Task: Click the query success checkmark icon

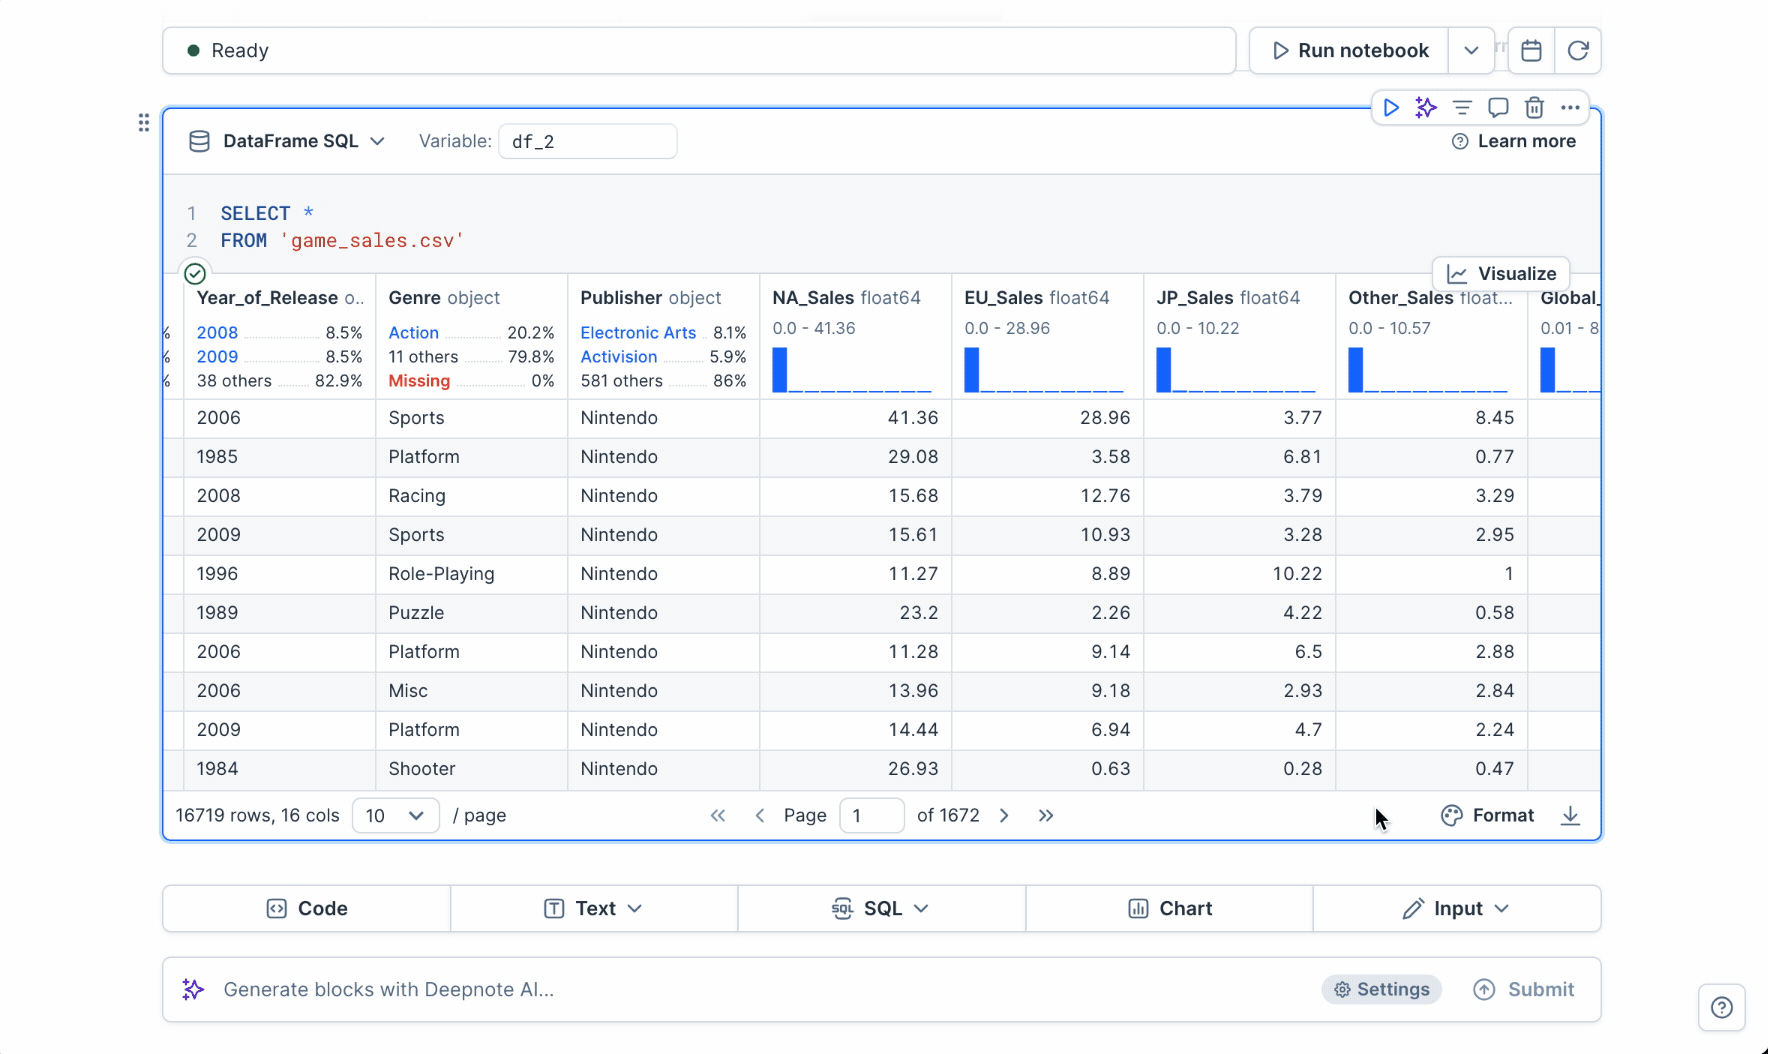Action: coord(195,274)
